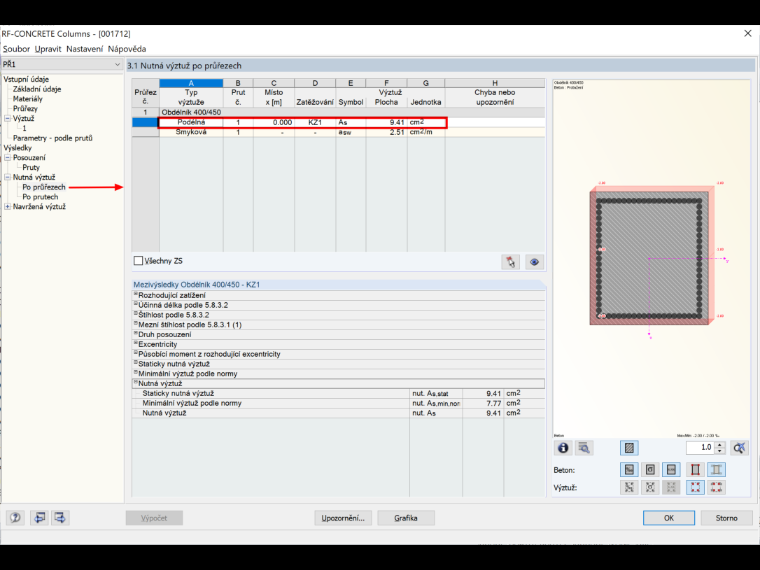This screenshot has height=570, width=760.
Task: Confirm with the OK button
Action: tap(669, 518)
